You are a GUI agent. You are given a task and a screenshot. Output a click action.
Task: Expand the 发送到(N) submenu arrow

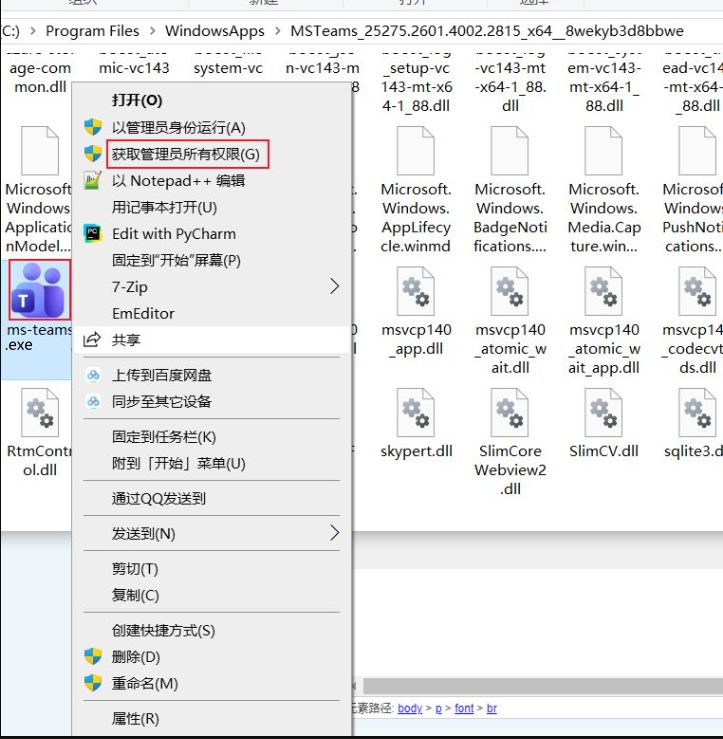coord(334,533)
